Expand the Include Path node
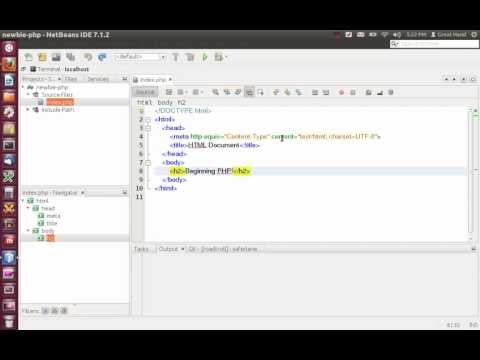The width and height of the screenshot is (480, 360). pyautogui.click(x=28, y=109)
